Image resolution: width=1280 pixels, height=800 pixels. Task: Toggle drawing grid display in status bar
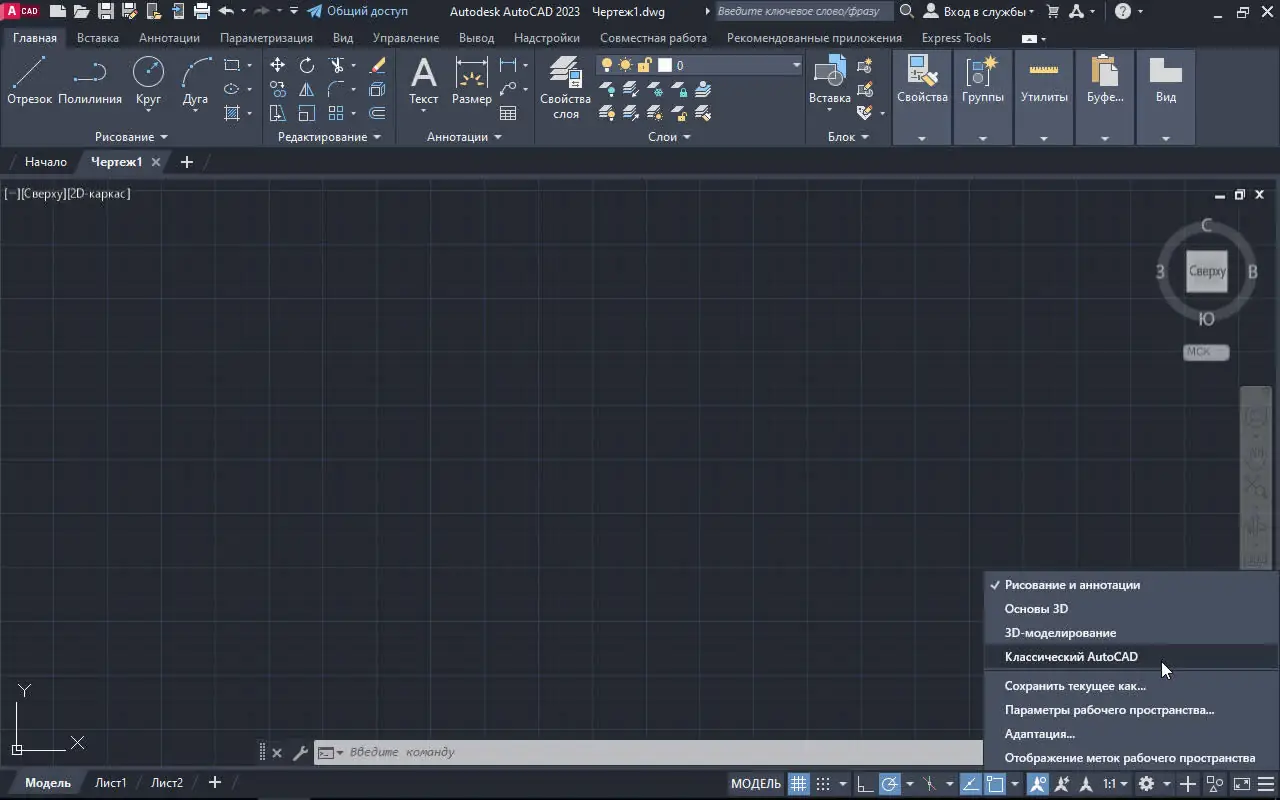[798, 784]
